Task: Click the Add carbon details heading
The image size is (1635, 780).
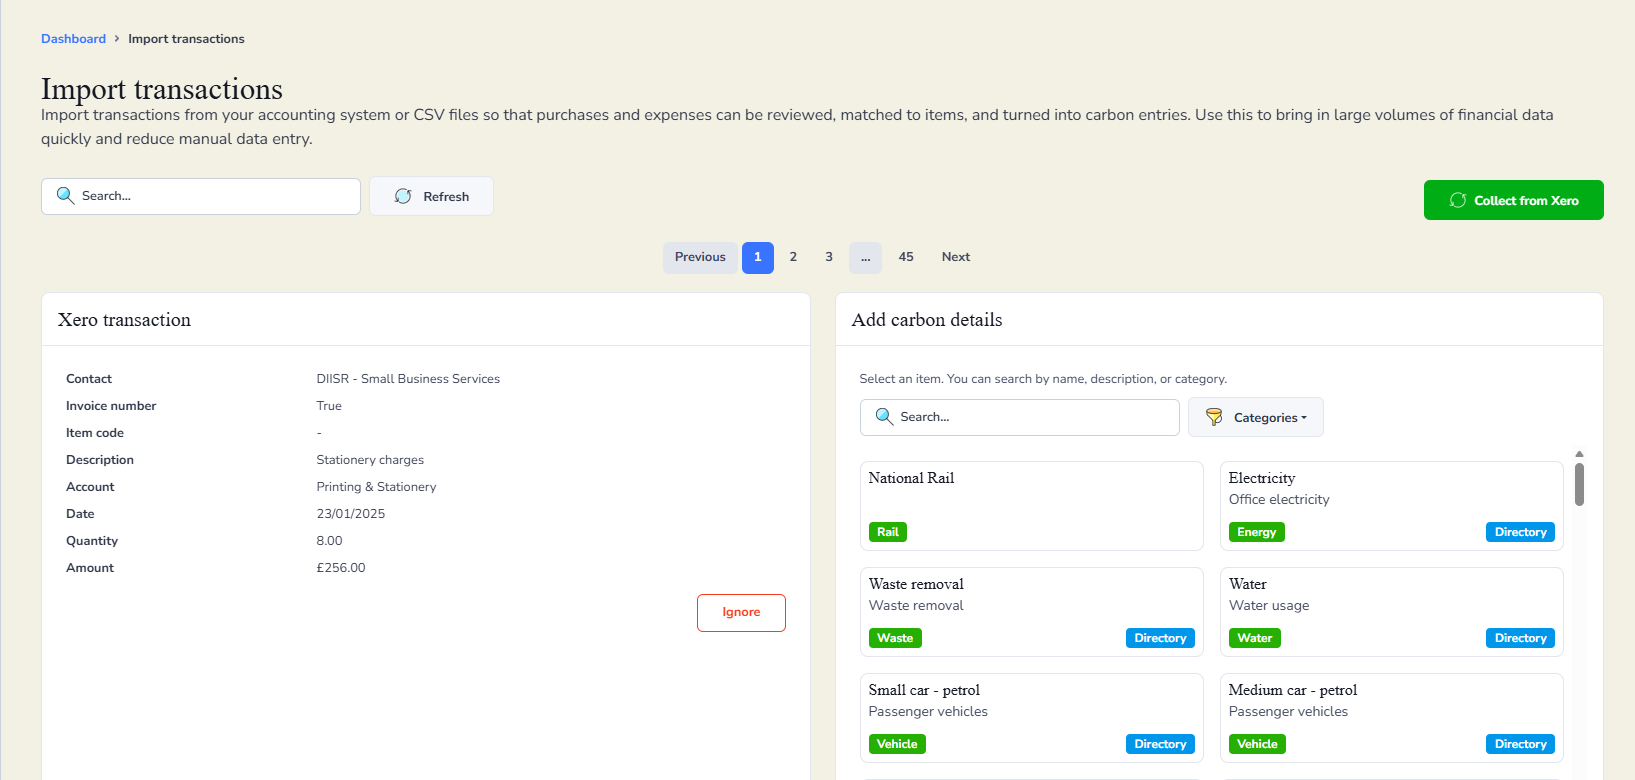Action: tap(926, 320)
